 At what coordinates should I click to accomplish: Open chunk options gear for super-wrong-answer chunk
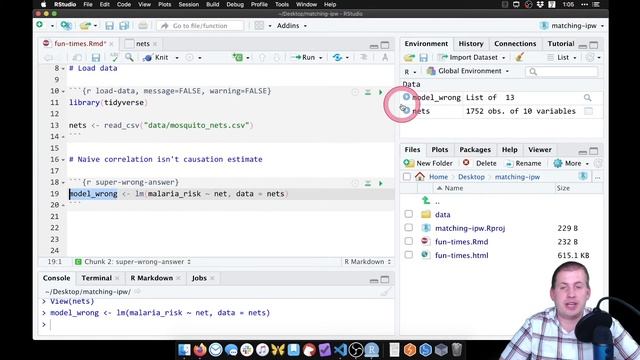point(355,183)
